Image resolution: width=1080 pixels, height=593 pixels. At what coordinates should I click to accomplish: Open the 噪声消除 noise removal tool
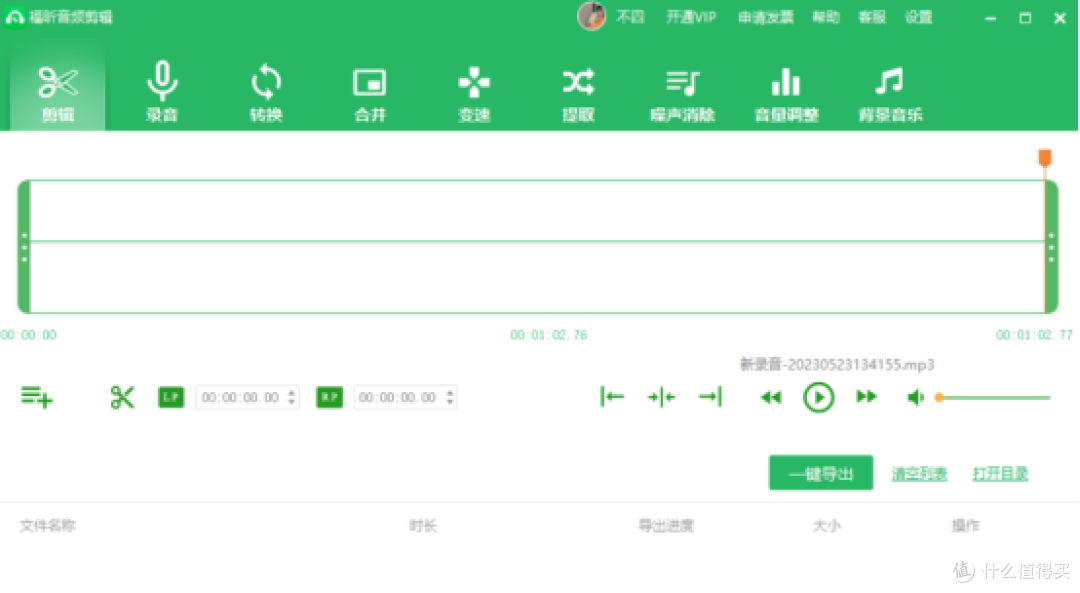[x=683, y=94]
